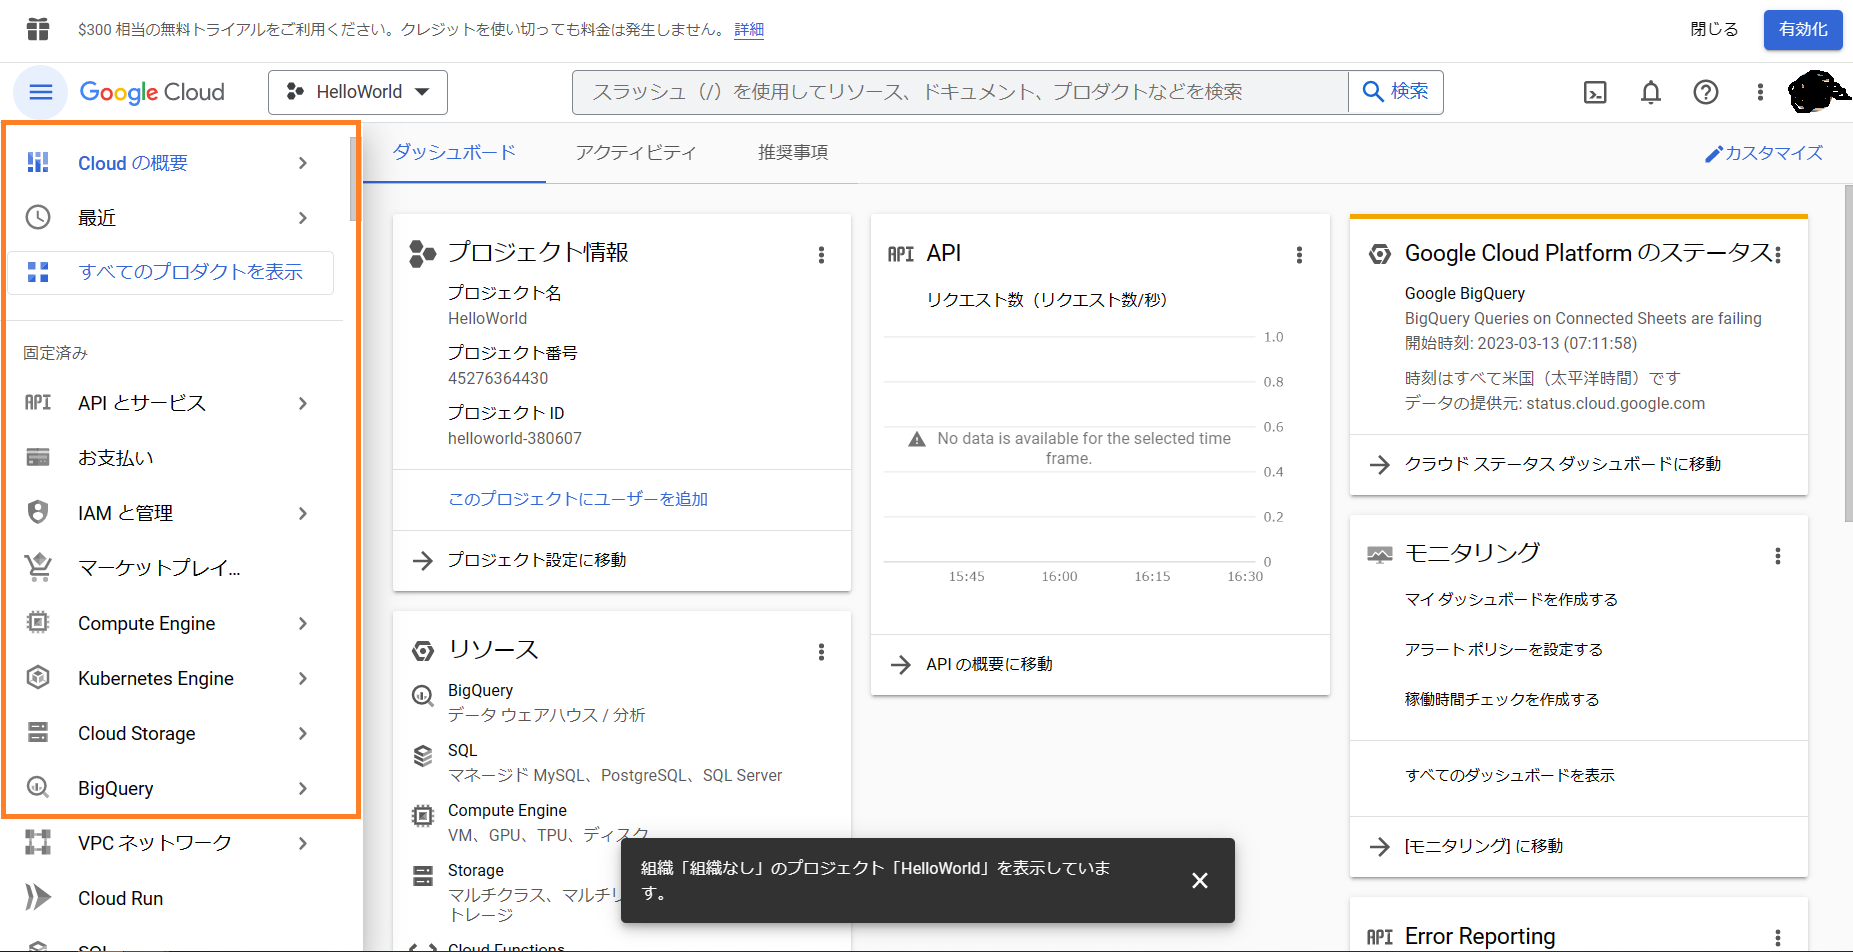Click the gift icon in the trial banner

pyautogui.click(x=38, y=29)
